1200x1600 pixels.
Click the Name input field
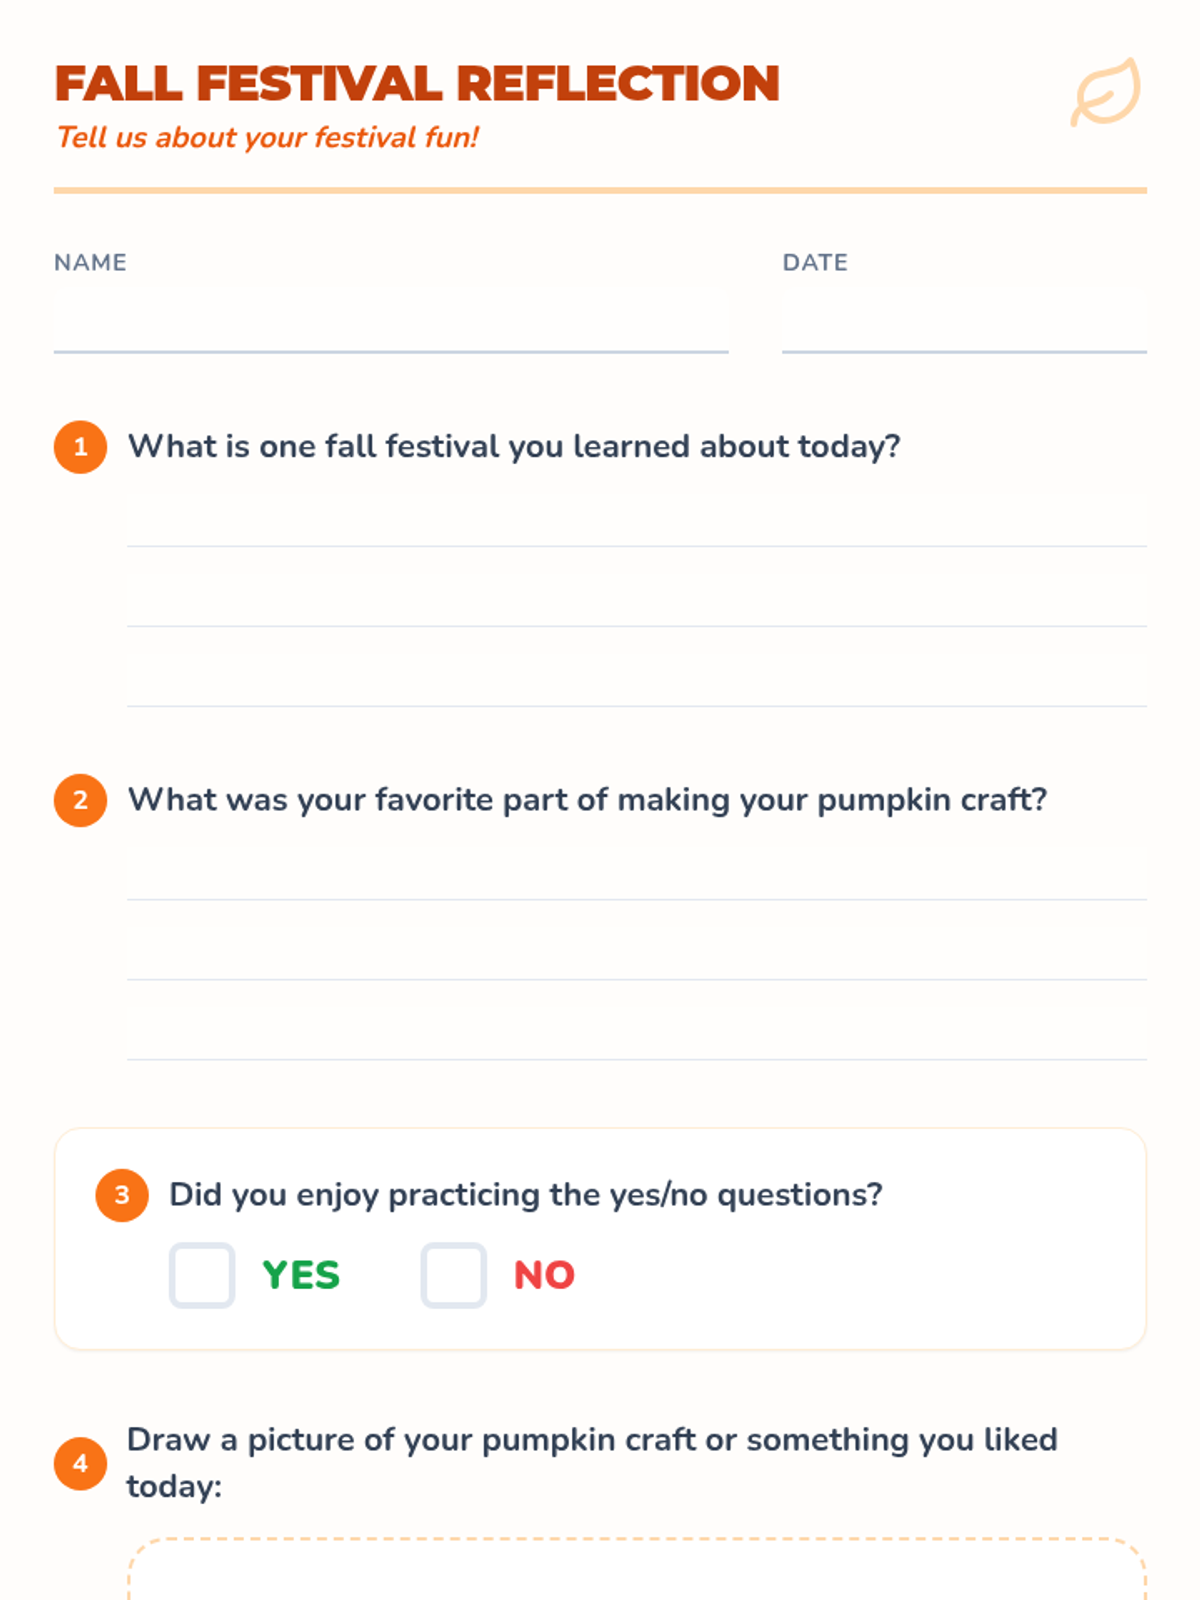pyautogui.click(x=390, y=322)
